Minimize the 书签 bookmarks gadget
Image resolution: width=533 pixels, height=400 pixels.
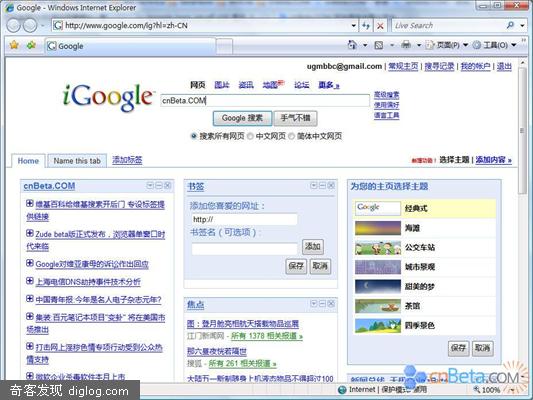[323, 185]
